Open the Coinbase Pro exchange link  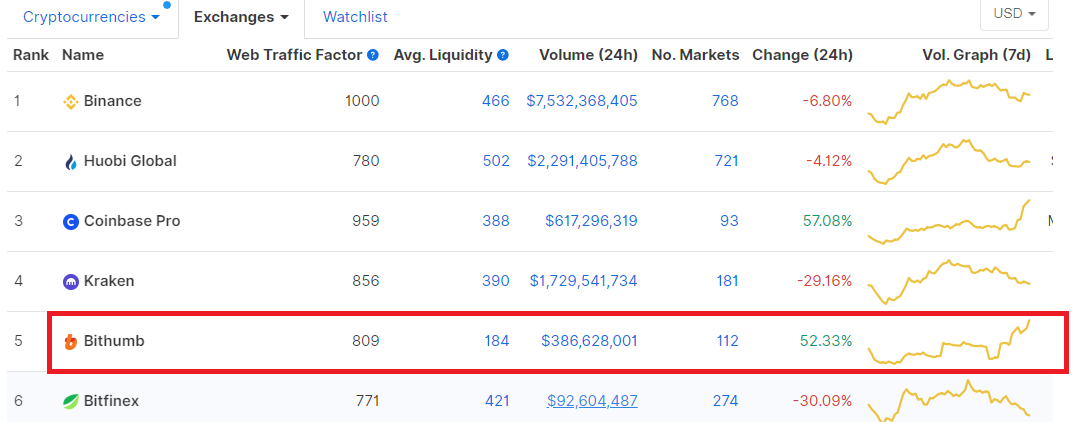coord(132,221)
